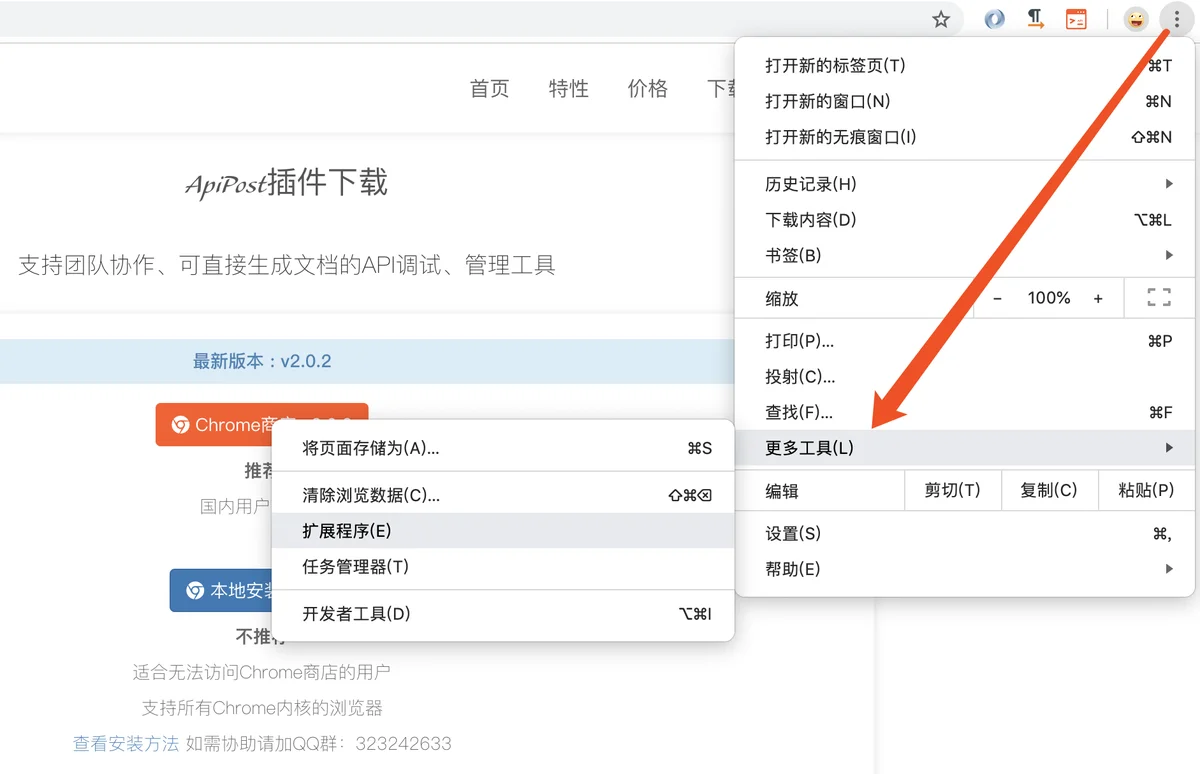Open the 查看安装方法 link

(126, 744)
